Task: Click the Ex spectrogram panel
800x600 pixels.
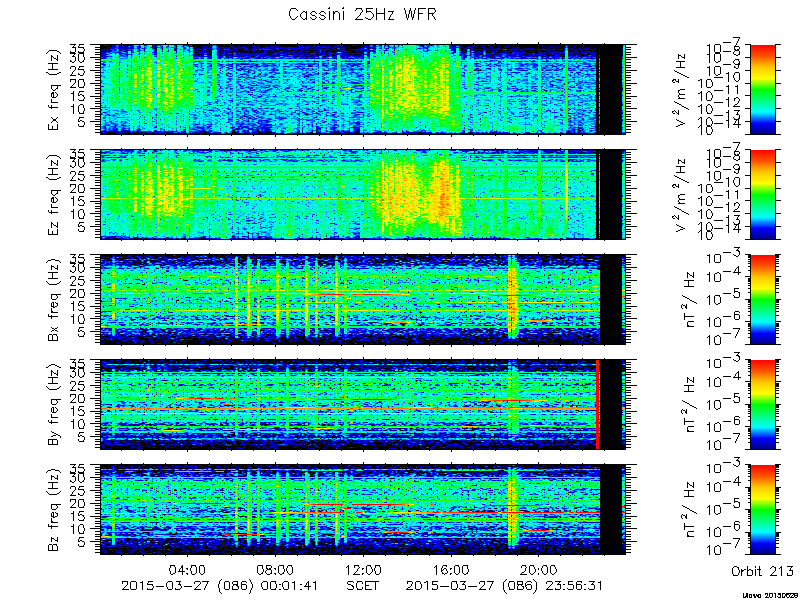Action: coord(363,89)
